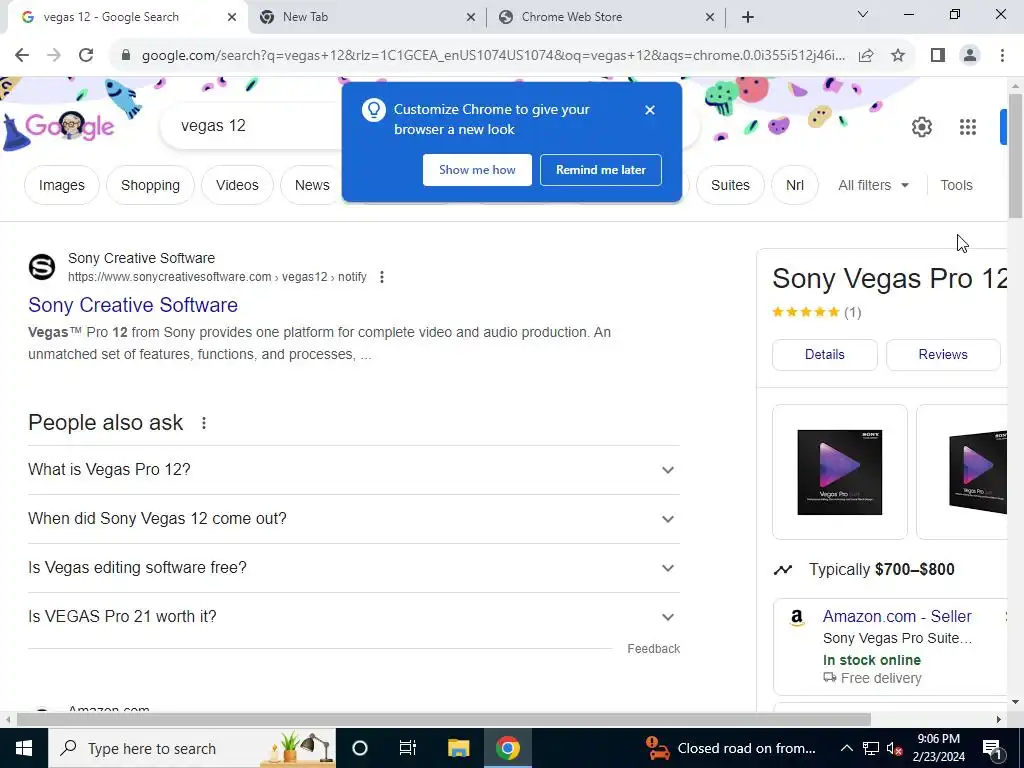The image size is (1024, 768).
Task: Click the Chrome address bar URL
Action: pos(493,56)
